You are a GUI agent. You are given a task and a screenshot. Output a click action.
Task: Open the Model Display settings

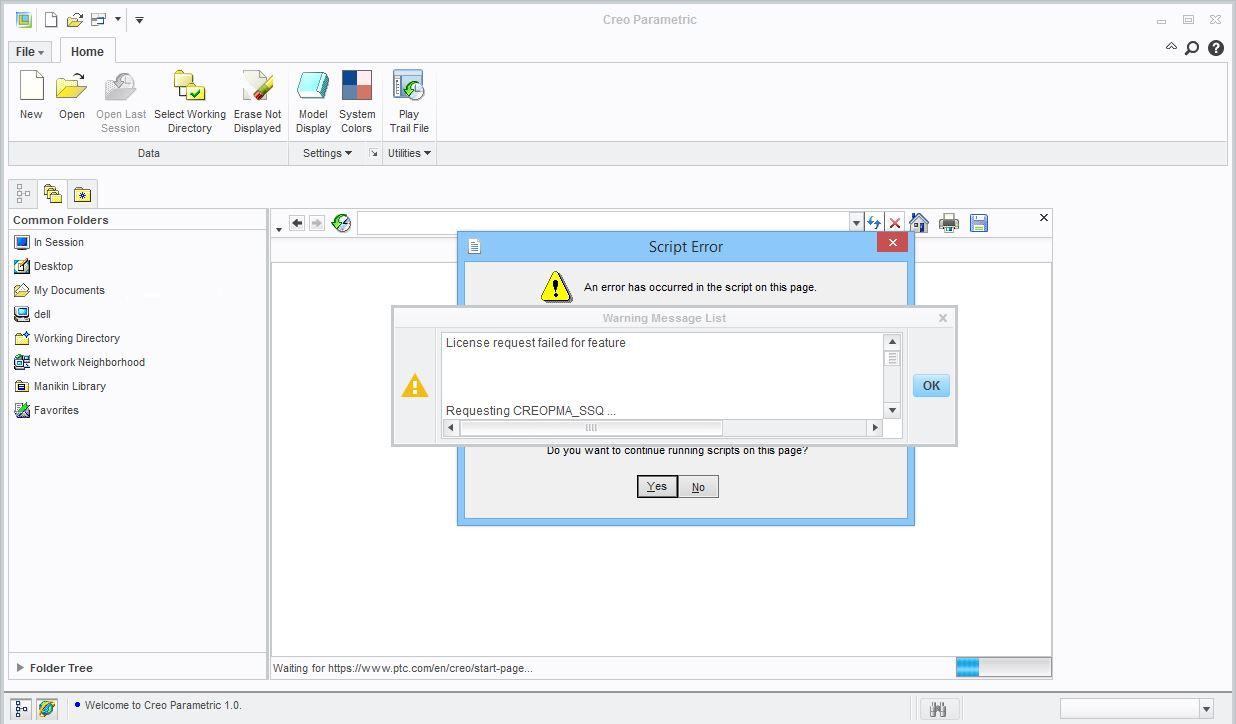pyautogui.click(x=313, y=101)
